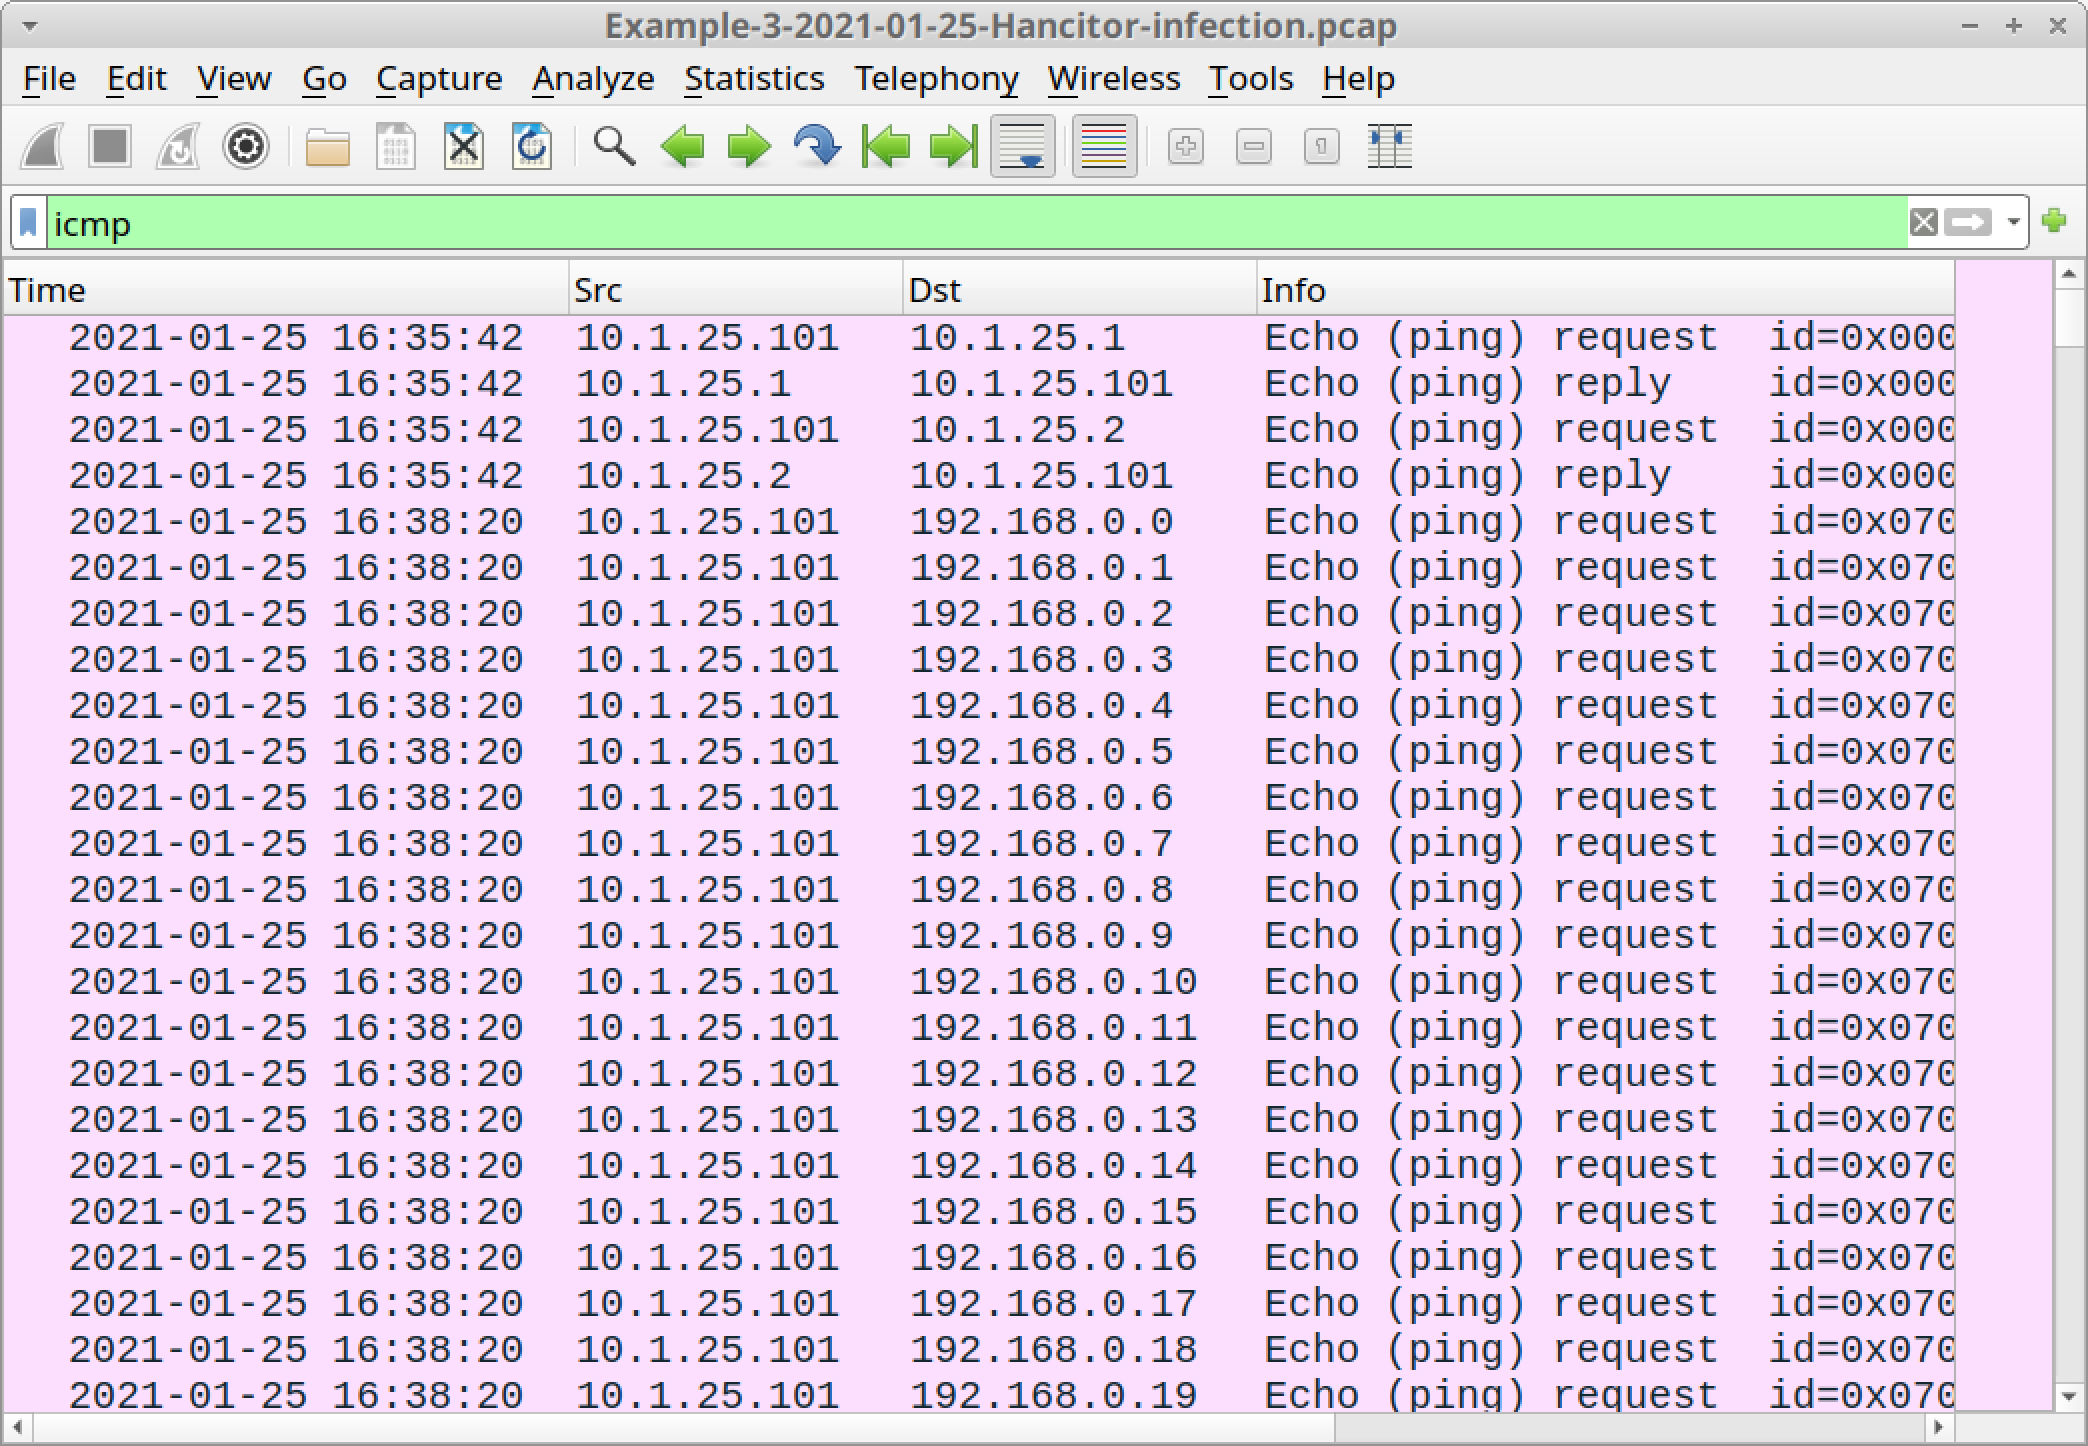
Task: Go back in packet history
Action: (x=683, y=147)
